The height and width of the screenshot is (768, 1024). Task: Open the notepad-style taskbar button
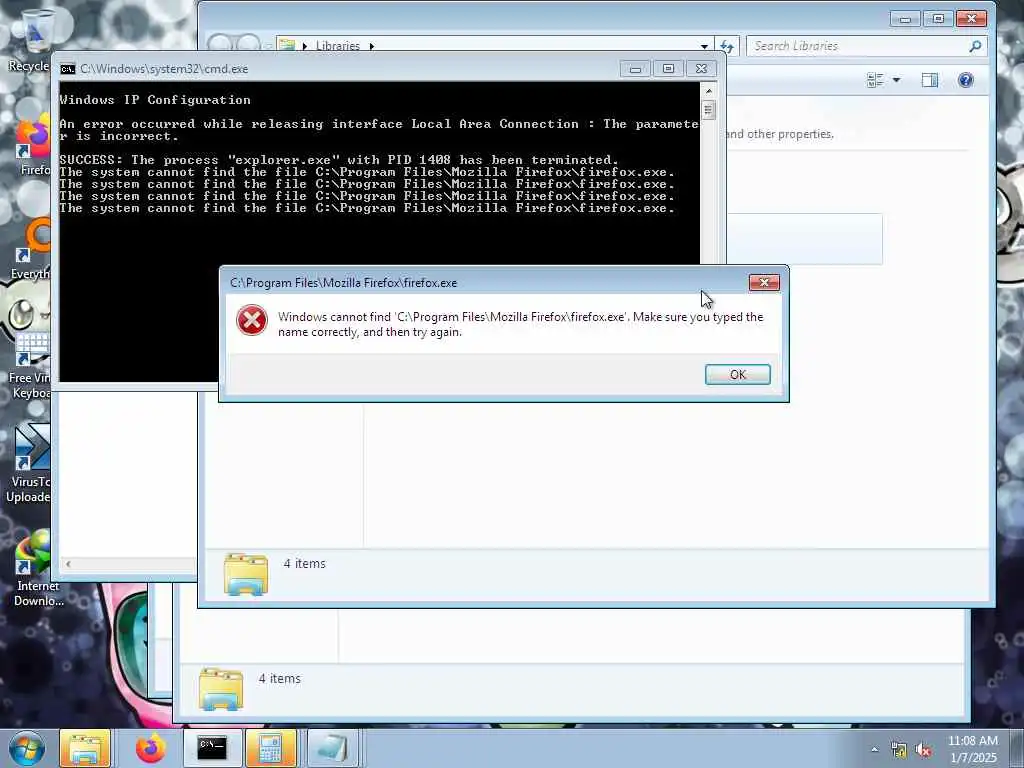coord(331,748)
